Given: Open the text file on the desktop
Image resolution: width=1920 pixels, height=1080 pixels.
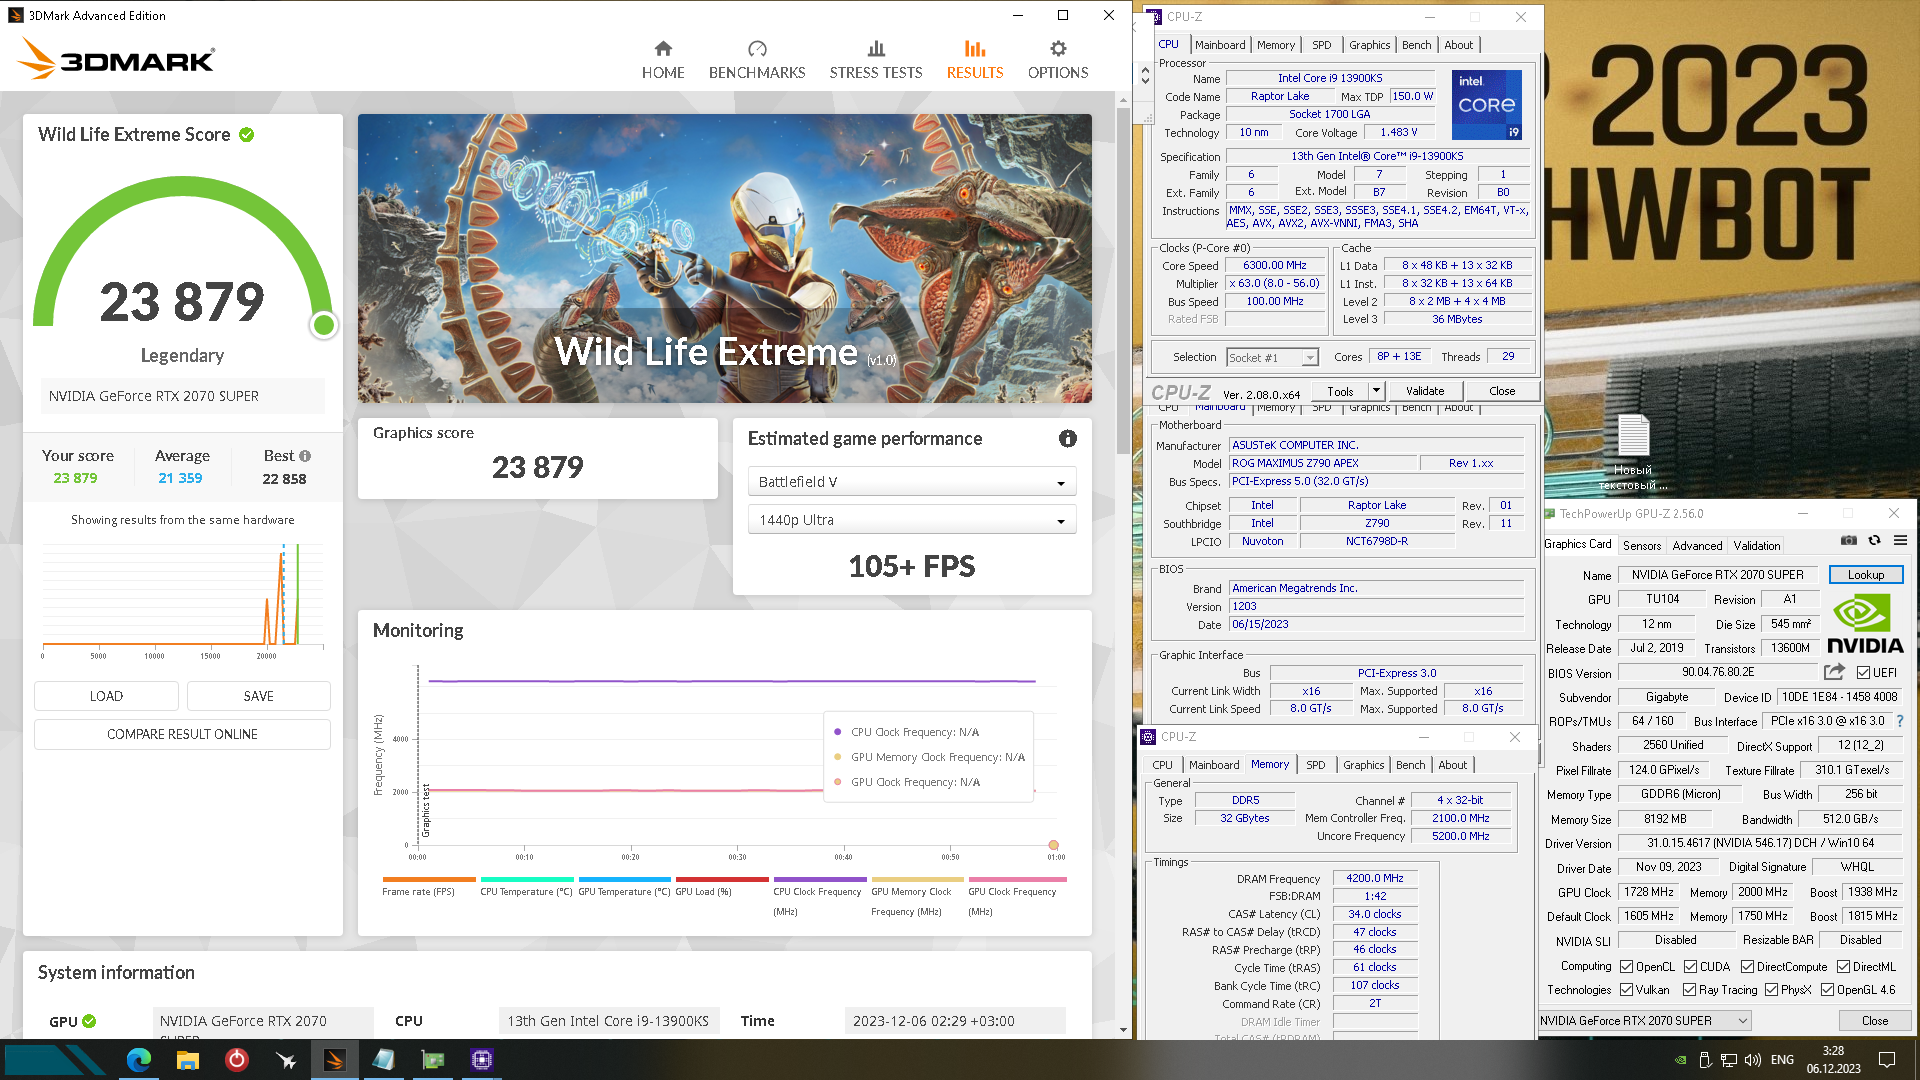Looking at the screenshot, I should tap(1633, 451).
